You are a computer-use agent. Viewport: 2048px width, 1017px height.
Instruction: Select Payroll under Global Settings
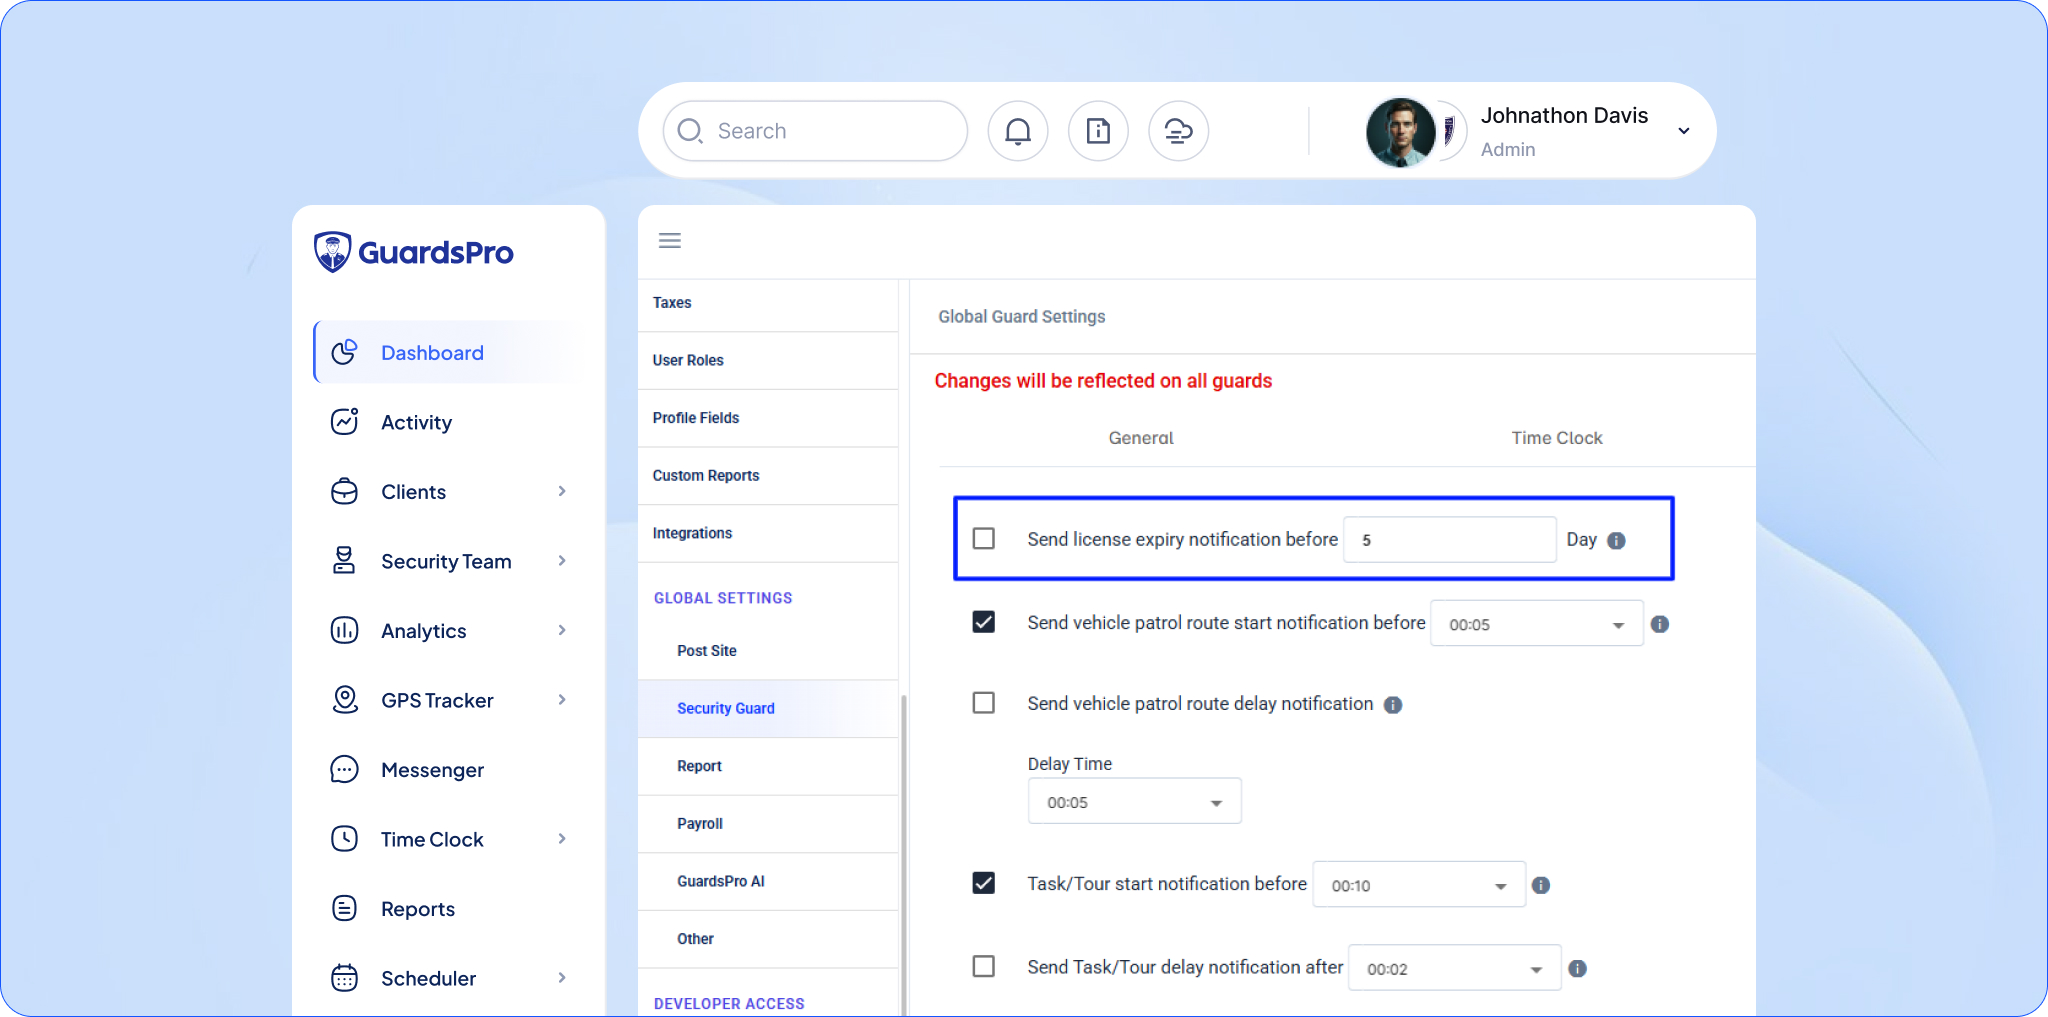point(768,824)
